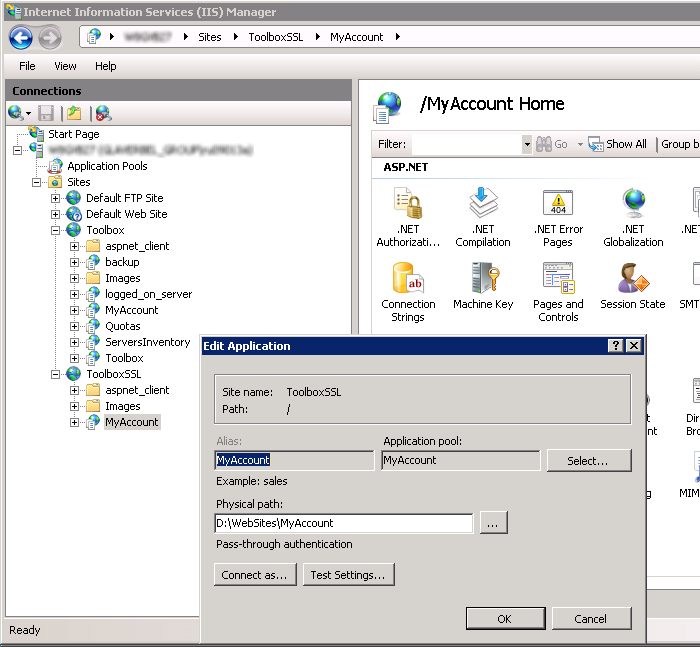Expand Default FTP Site node

click(x=55, y=198)
